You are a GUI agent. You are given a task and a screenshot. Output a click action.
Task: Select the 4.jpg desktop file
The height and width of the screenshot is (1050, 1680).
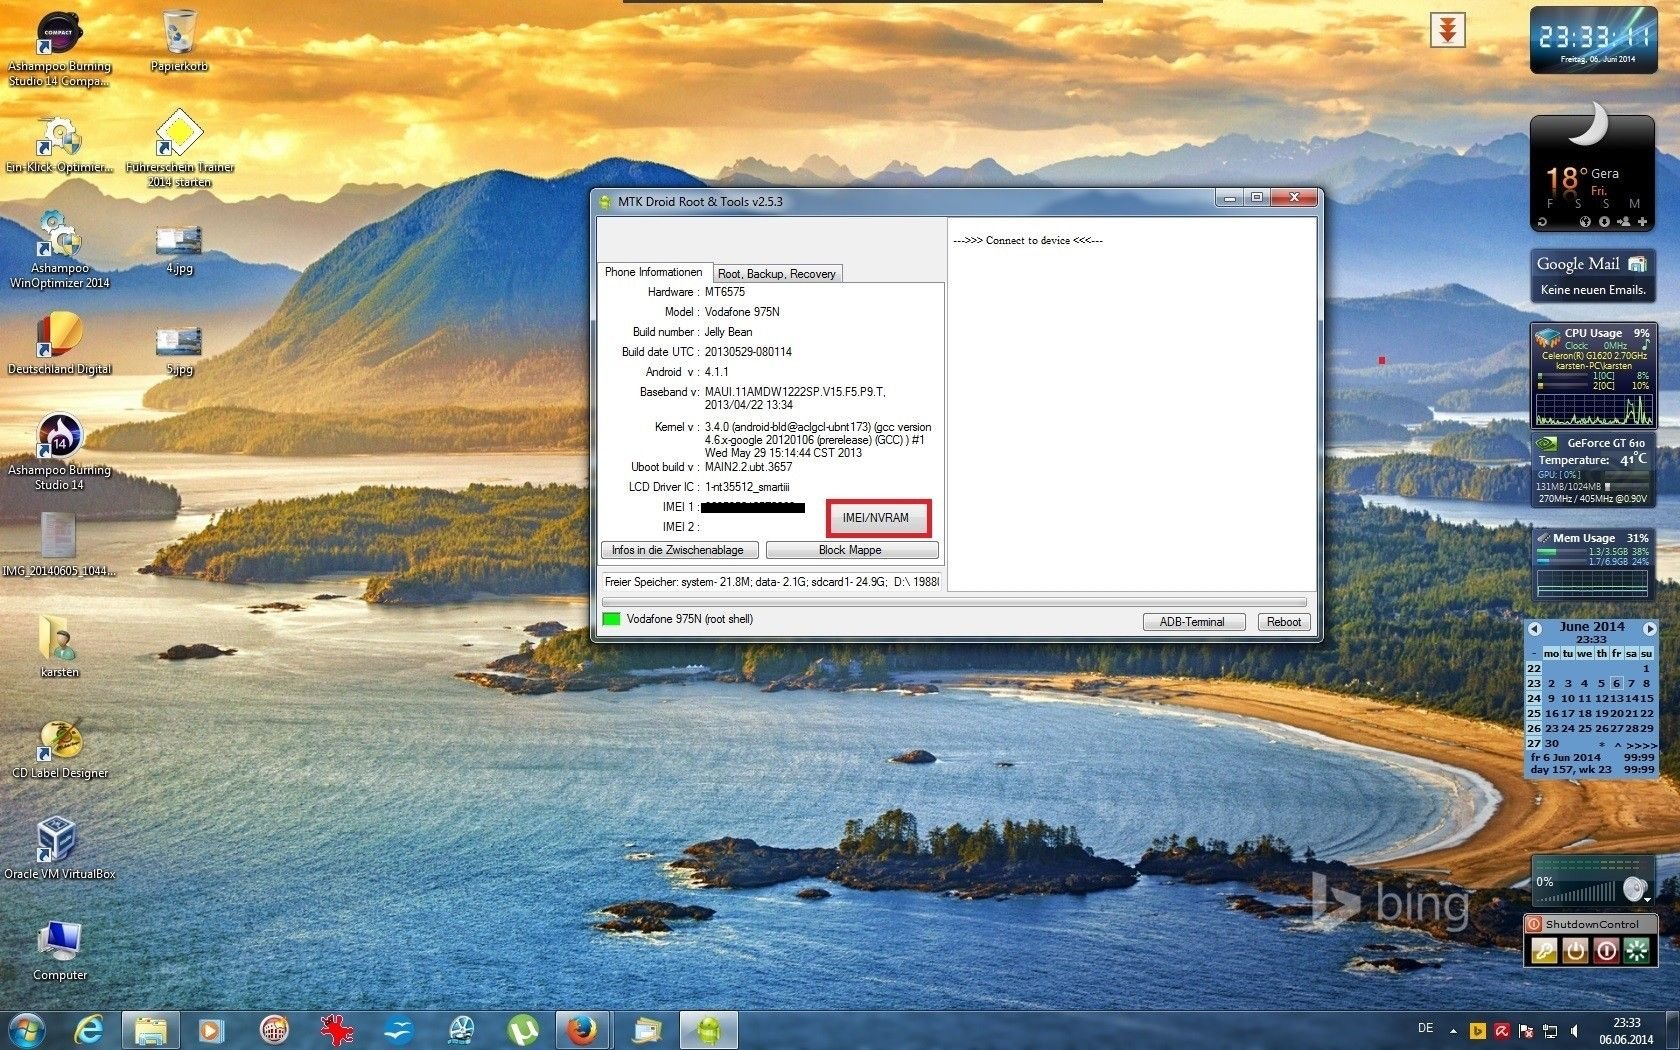click(179, 248)
